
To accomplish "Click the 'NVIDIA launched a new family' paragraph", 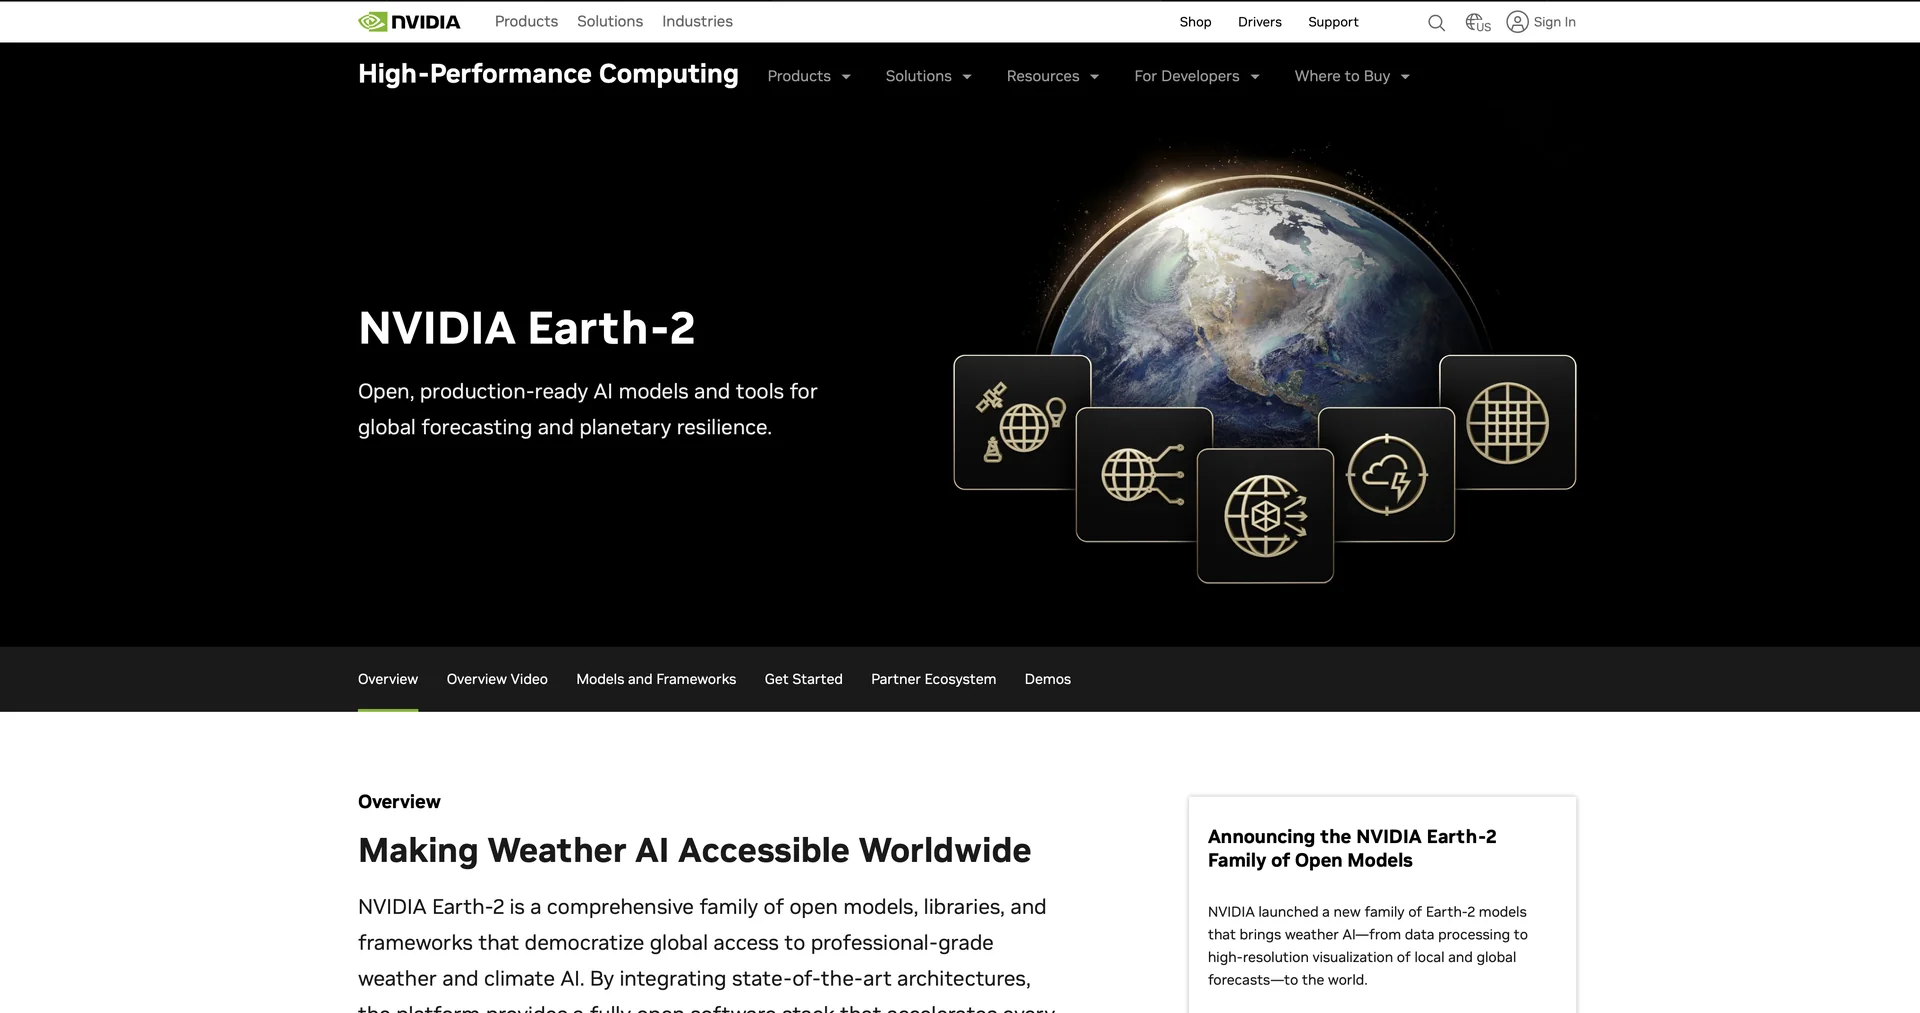I will tap(1367, 945).
